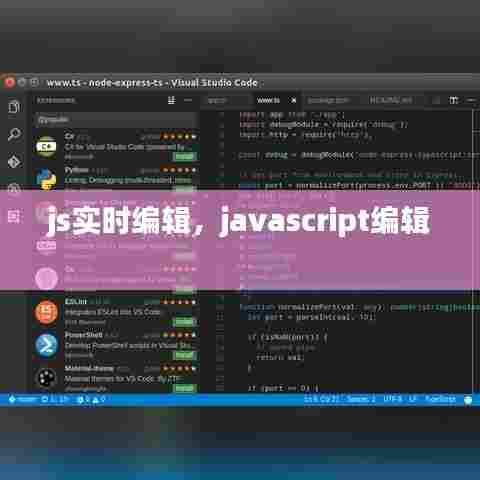The image size is (480, 480).
Task: Install the C# extension
Action: click(x=185, y=156)
